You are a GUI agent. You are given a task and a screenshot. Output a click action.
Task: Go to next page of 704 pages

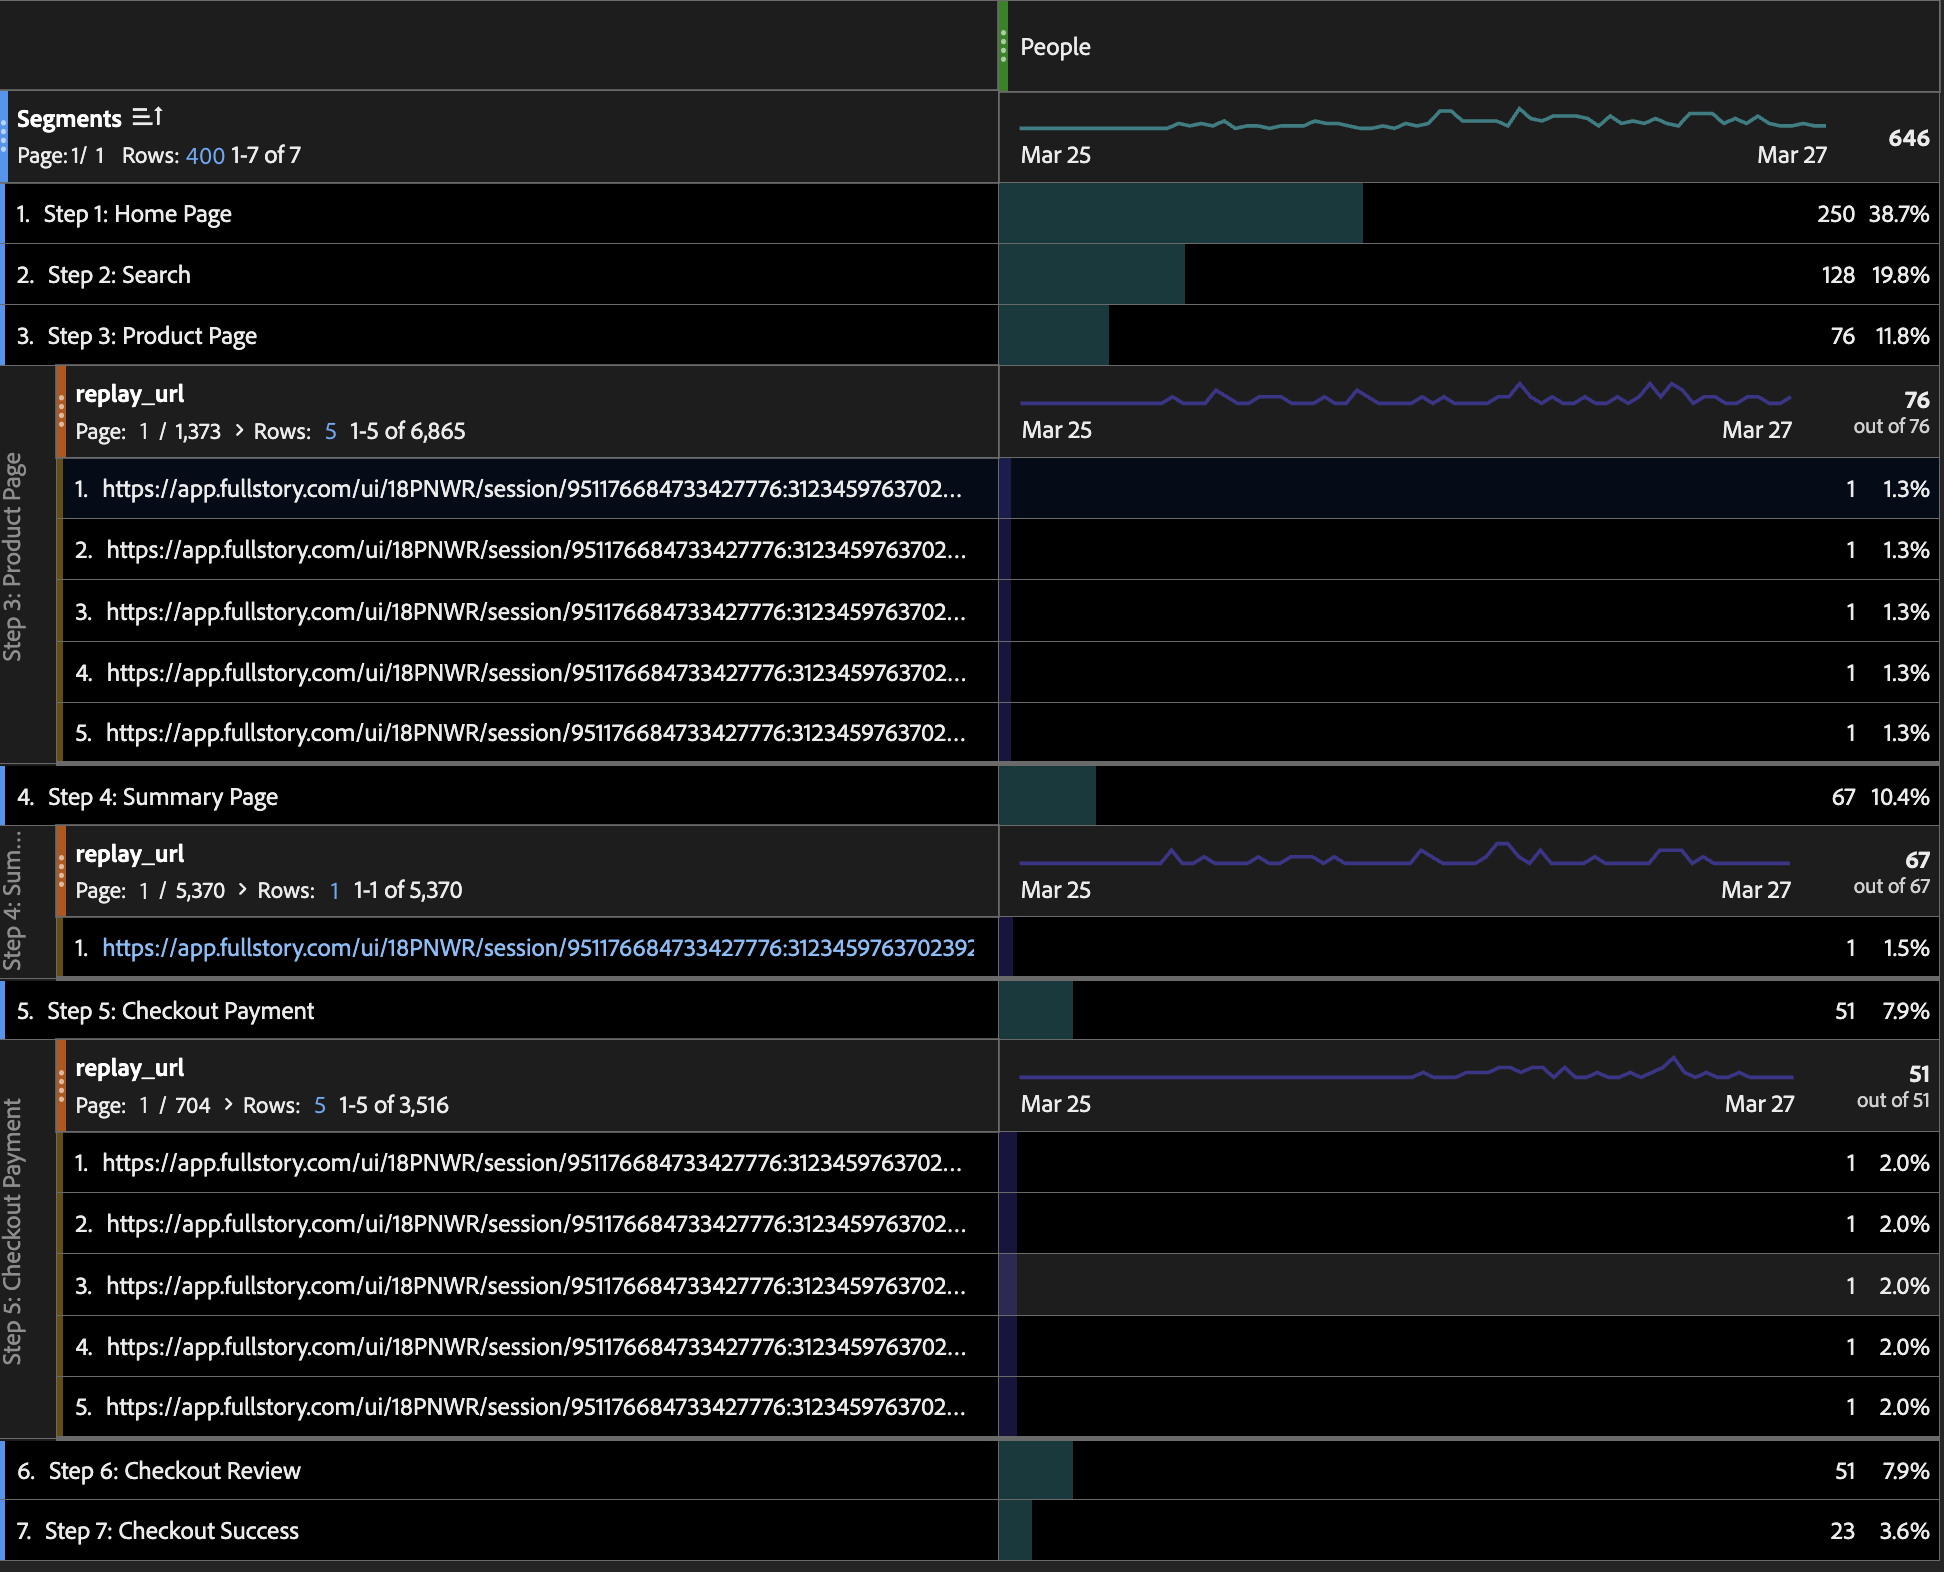(x=228, y=1104)
